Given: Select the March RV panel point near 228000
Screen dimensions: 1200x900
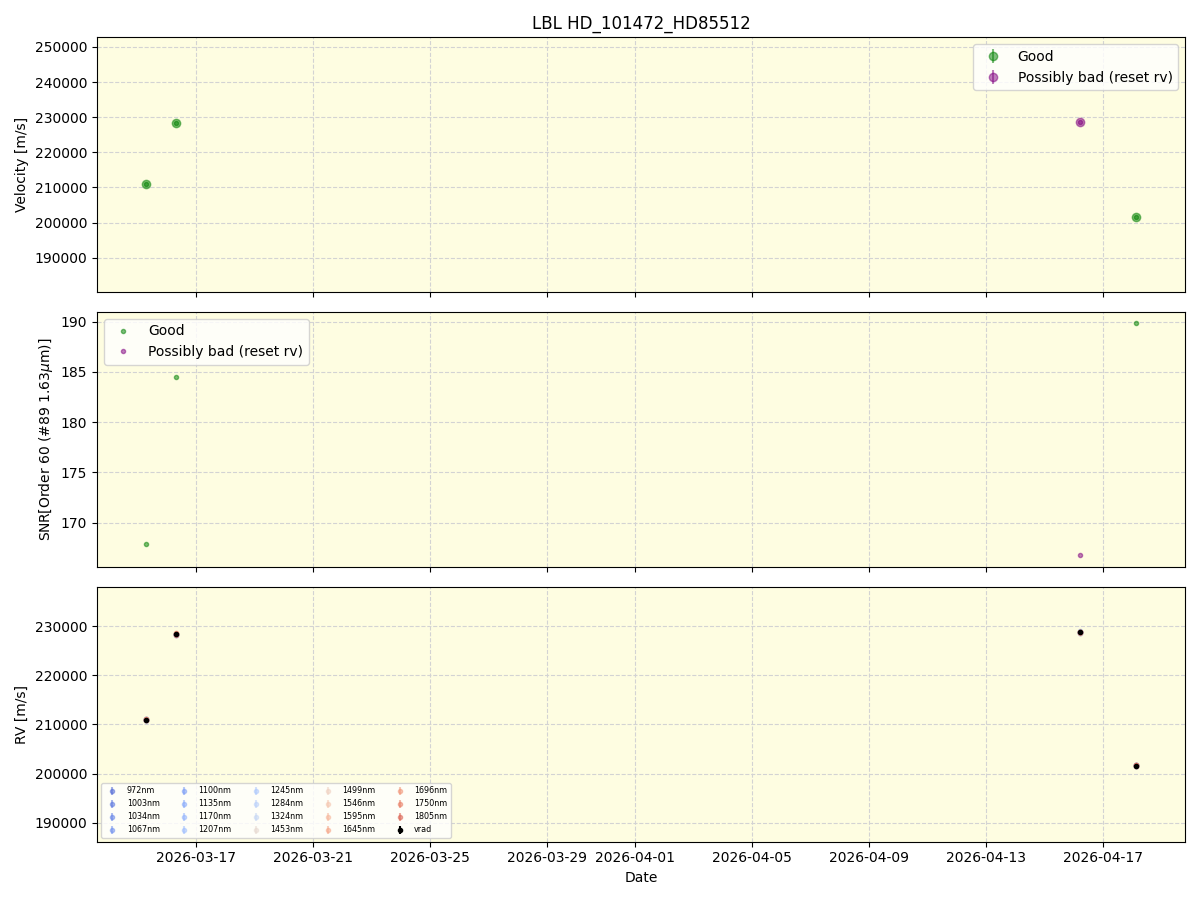Looking at the screenshot, I should 176,634.
